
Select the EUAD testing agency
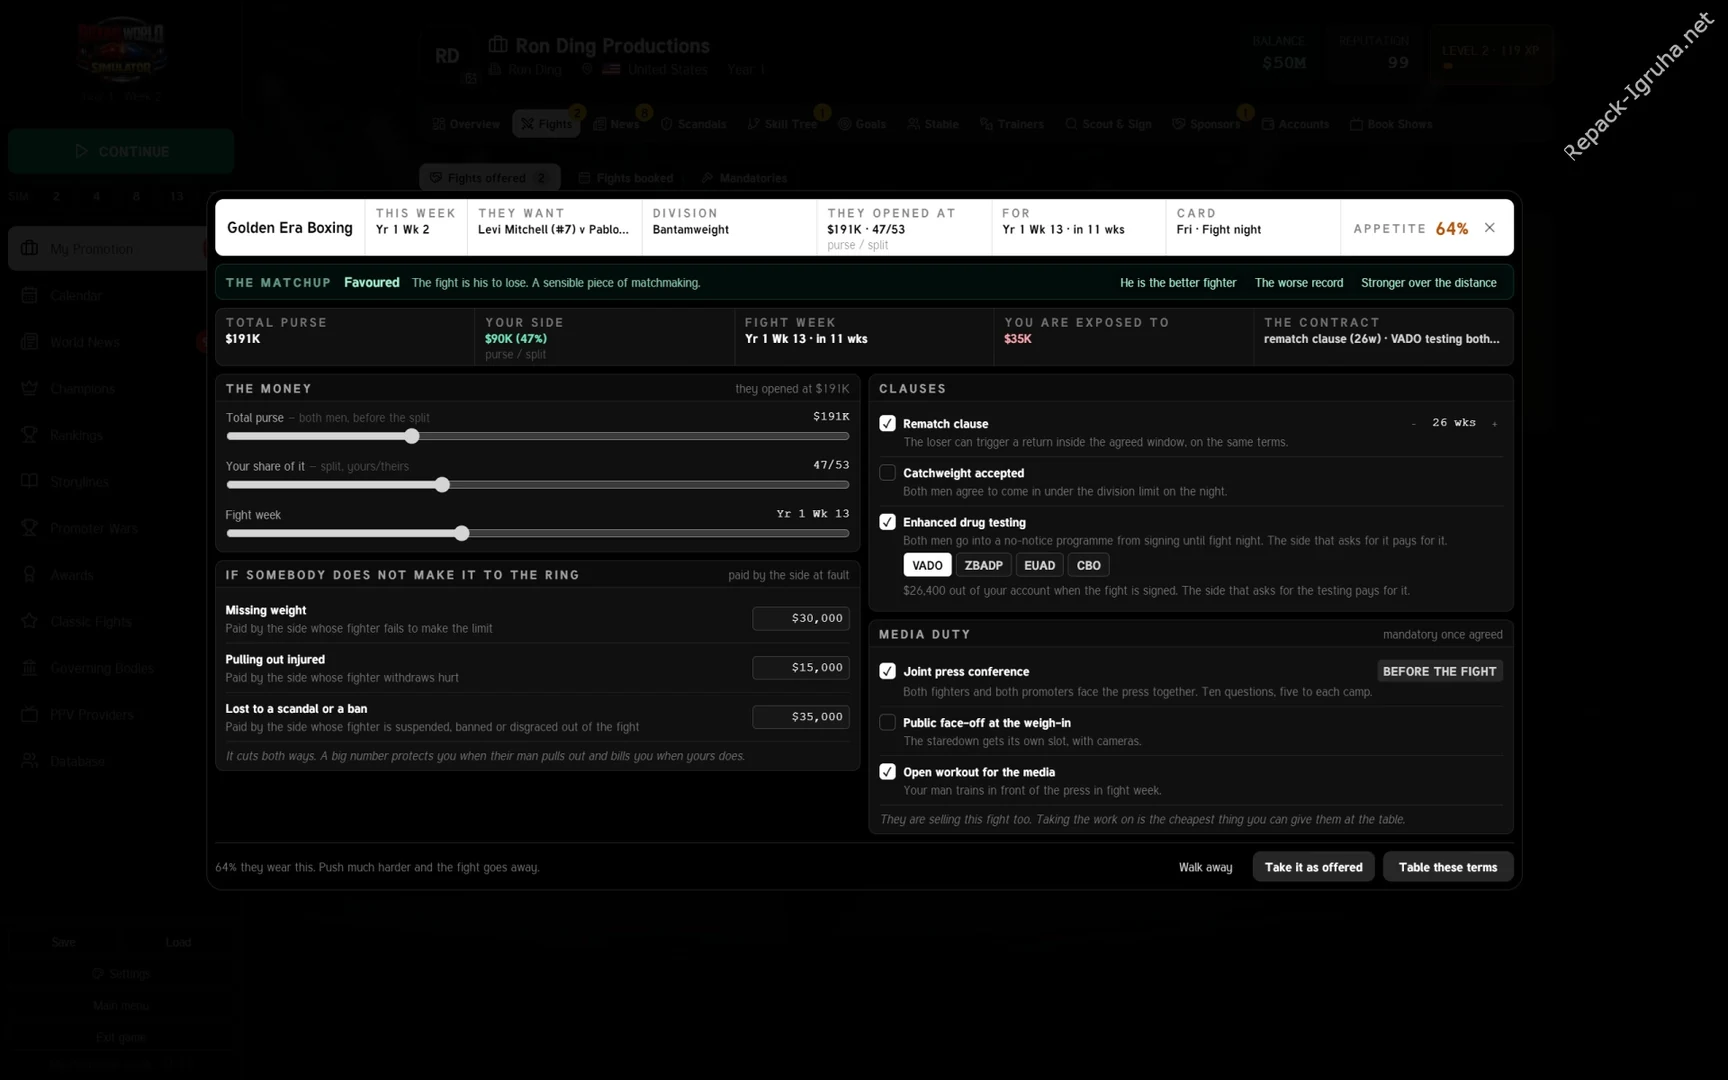pyautogui.click(x=1039, y=565)
